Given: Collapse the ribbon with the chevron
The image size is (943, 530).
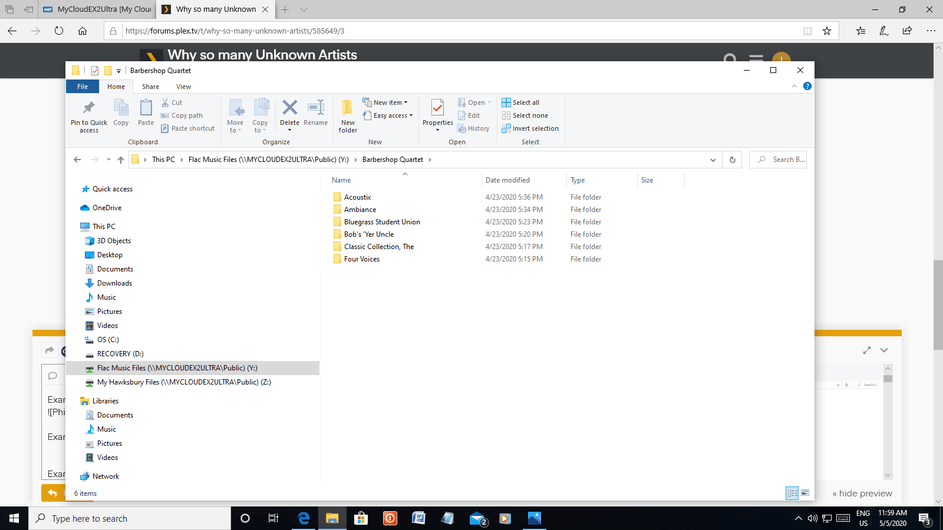Looking at the screenshot, I should (794, 87).
